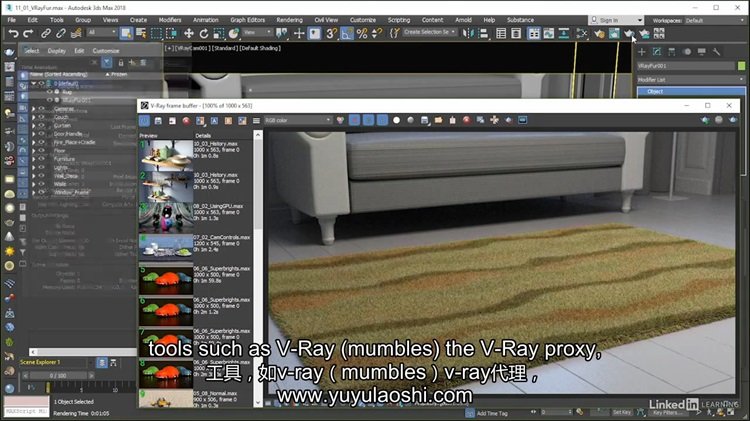Open the Sign In dropdown

pos(616,20)
